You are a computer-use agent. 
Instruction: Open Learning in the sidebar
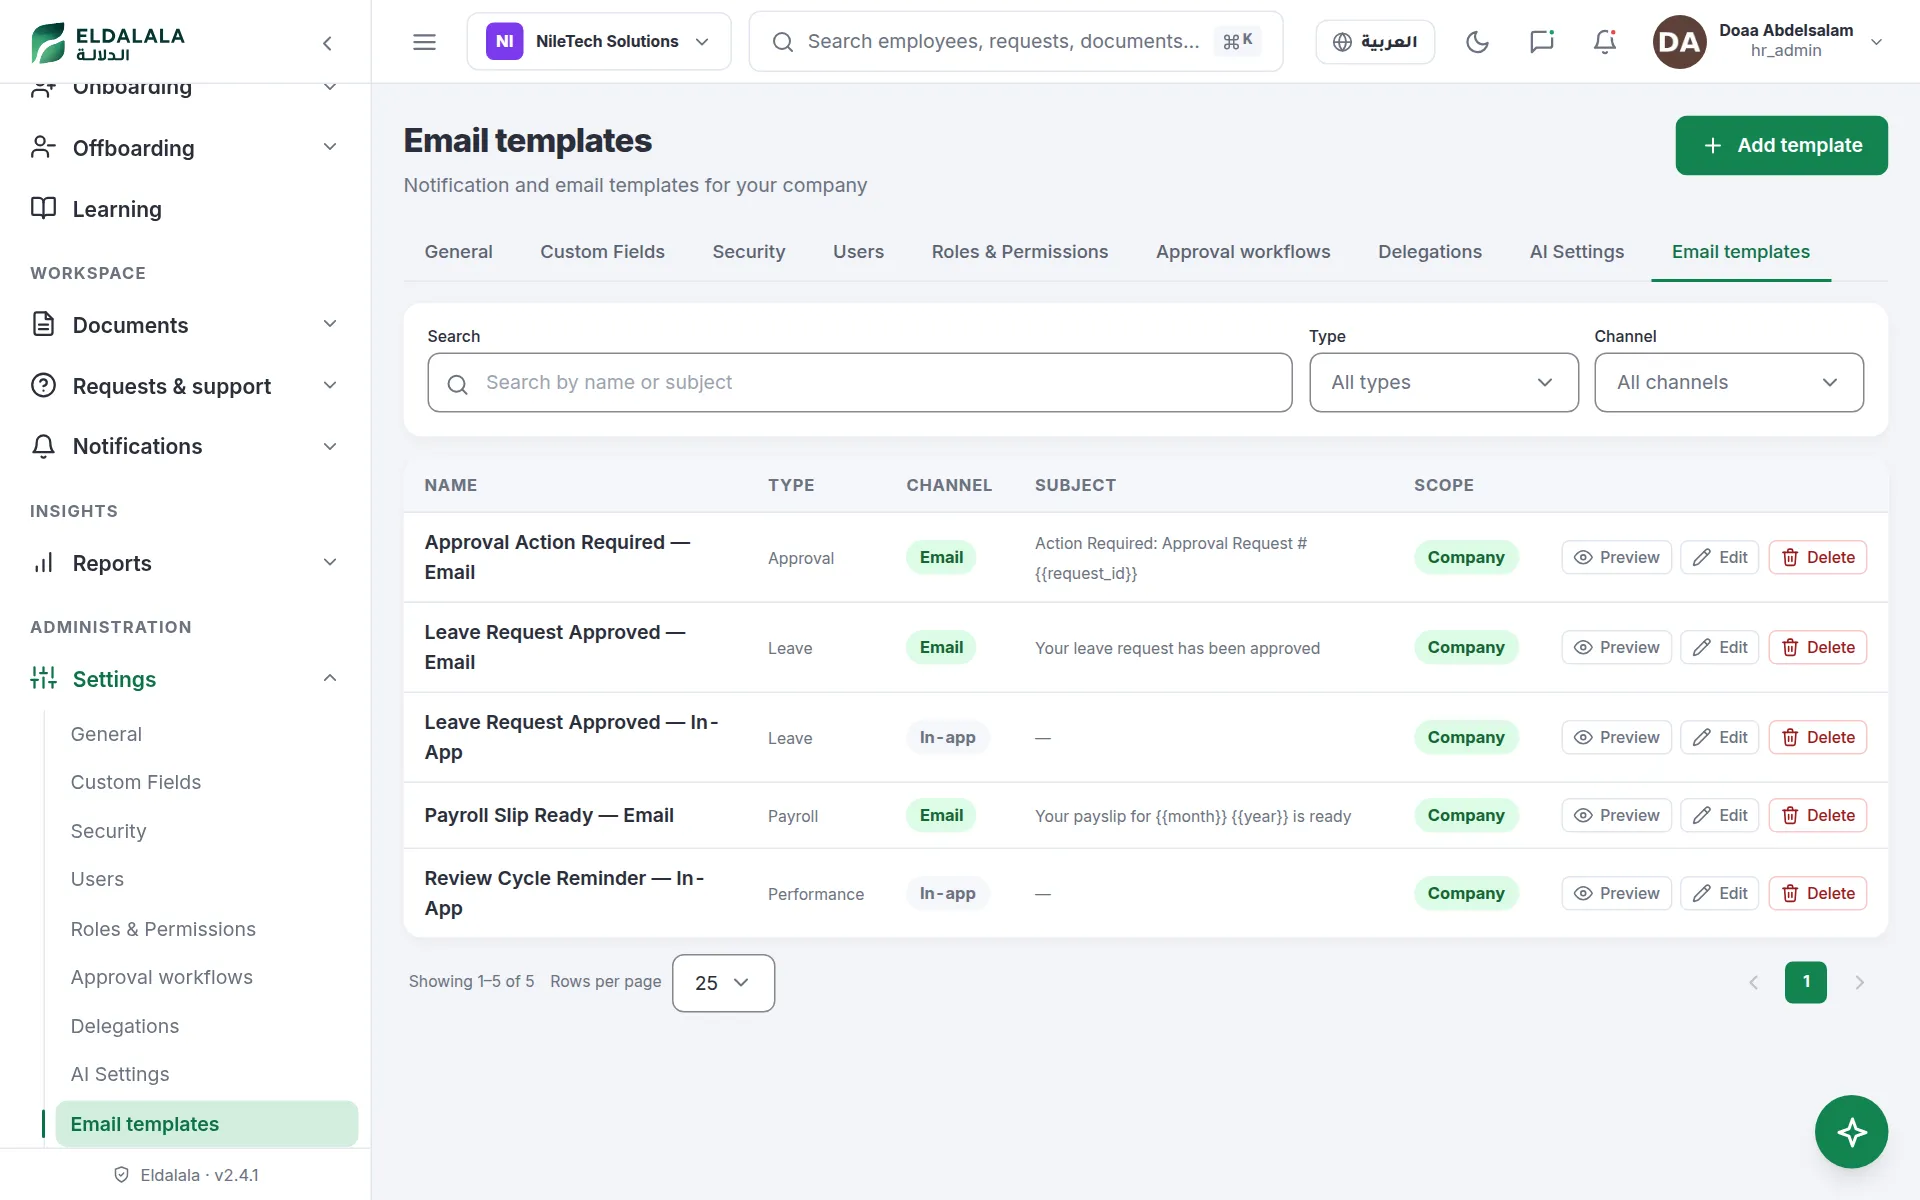(185, 209)
